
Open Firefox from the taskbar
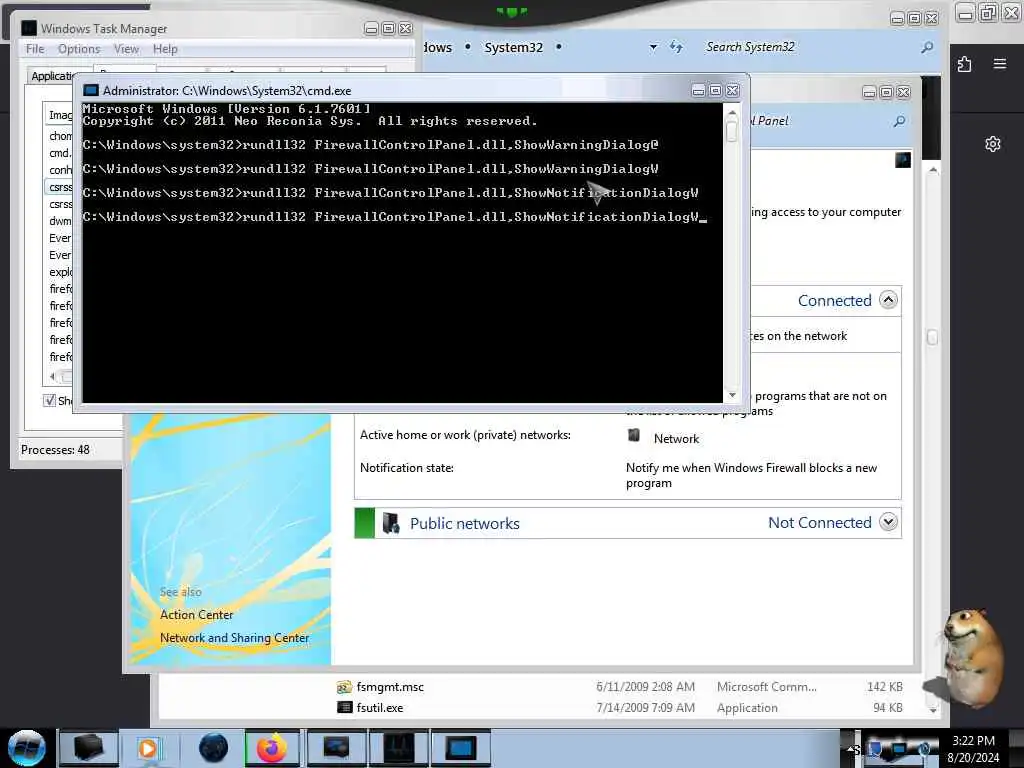(x=272, y=748)
